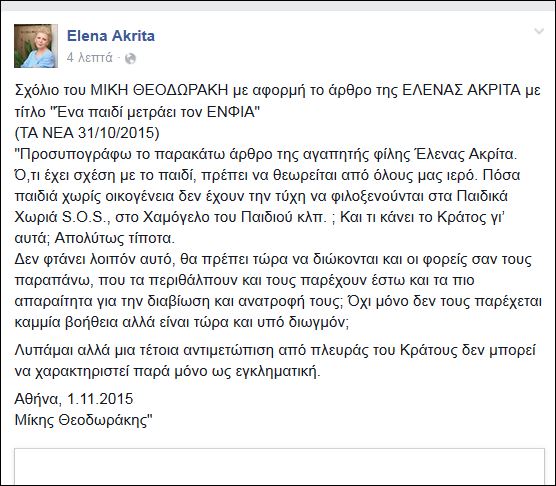Click the 'Χωριά S.O.S.' text

(61, 217)
